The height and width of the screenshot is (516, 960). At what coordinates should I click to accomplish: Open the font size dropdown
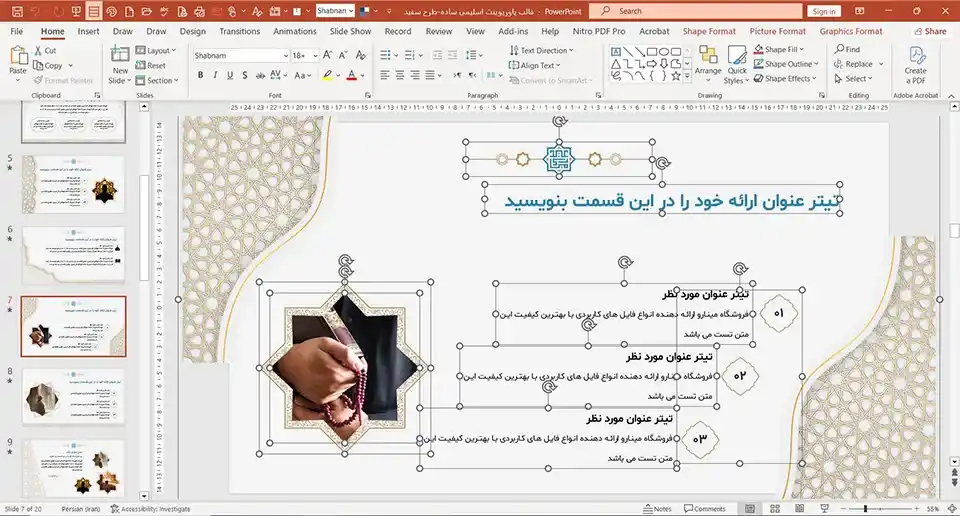315,55
